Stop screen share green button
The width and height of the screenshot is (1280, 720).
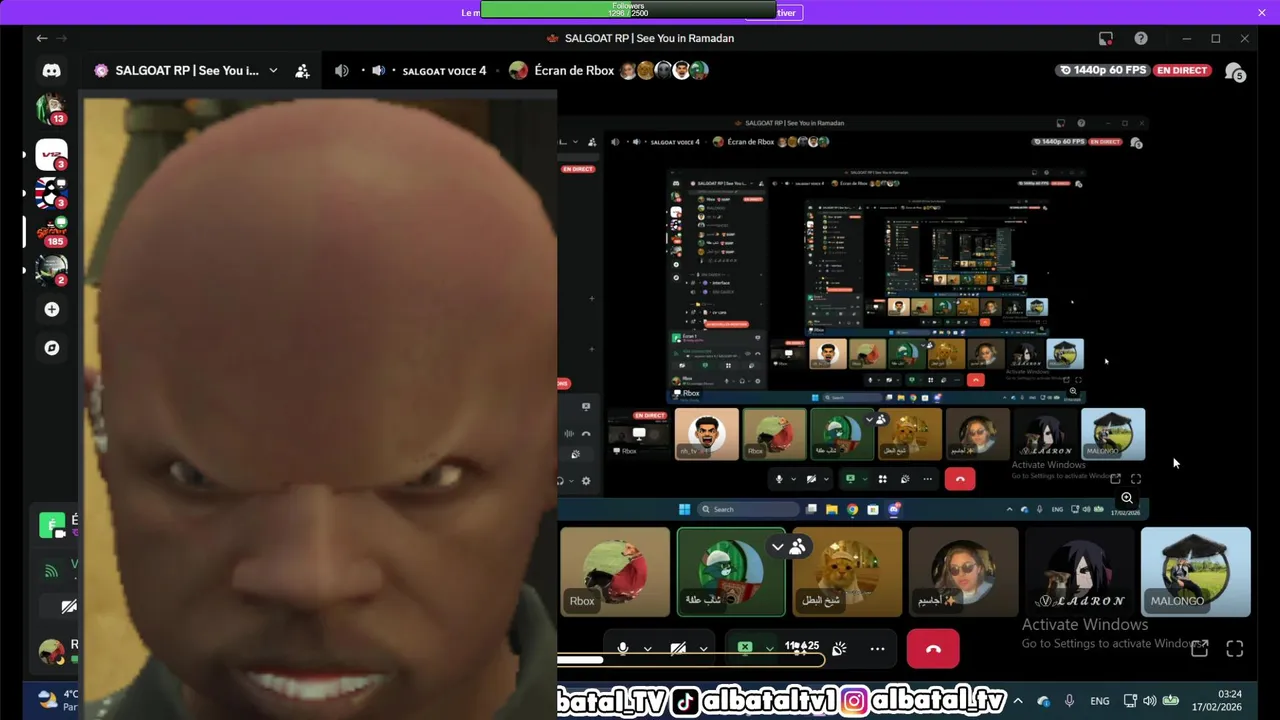[x=745, y=648]
